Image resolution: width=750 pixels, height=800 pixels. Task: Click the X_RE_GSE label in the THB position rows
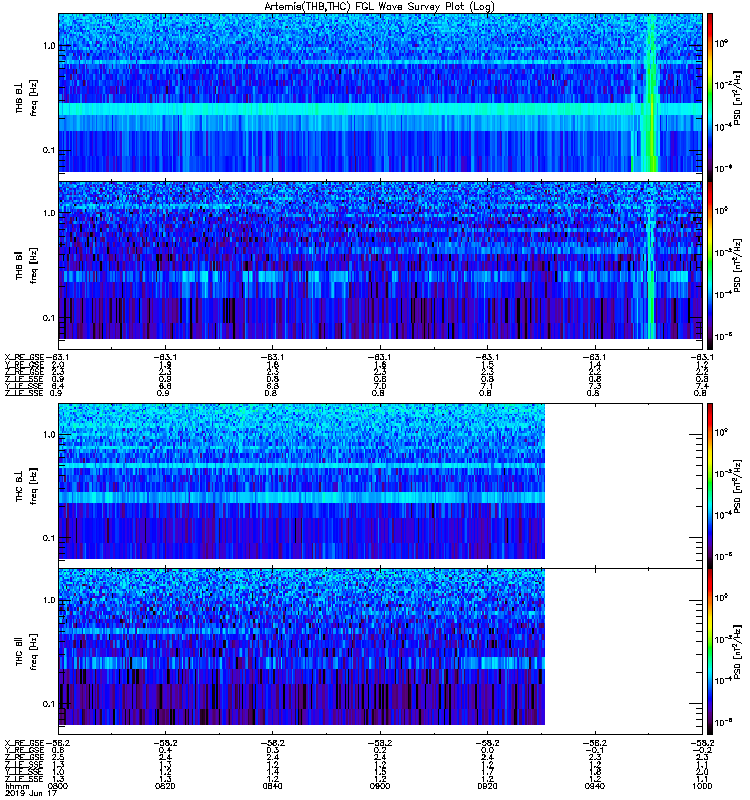(x=24, y=357)
